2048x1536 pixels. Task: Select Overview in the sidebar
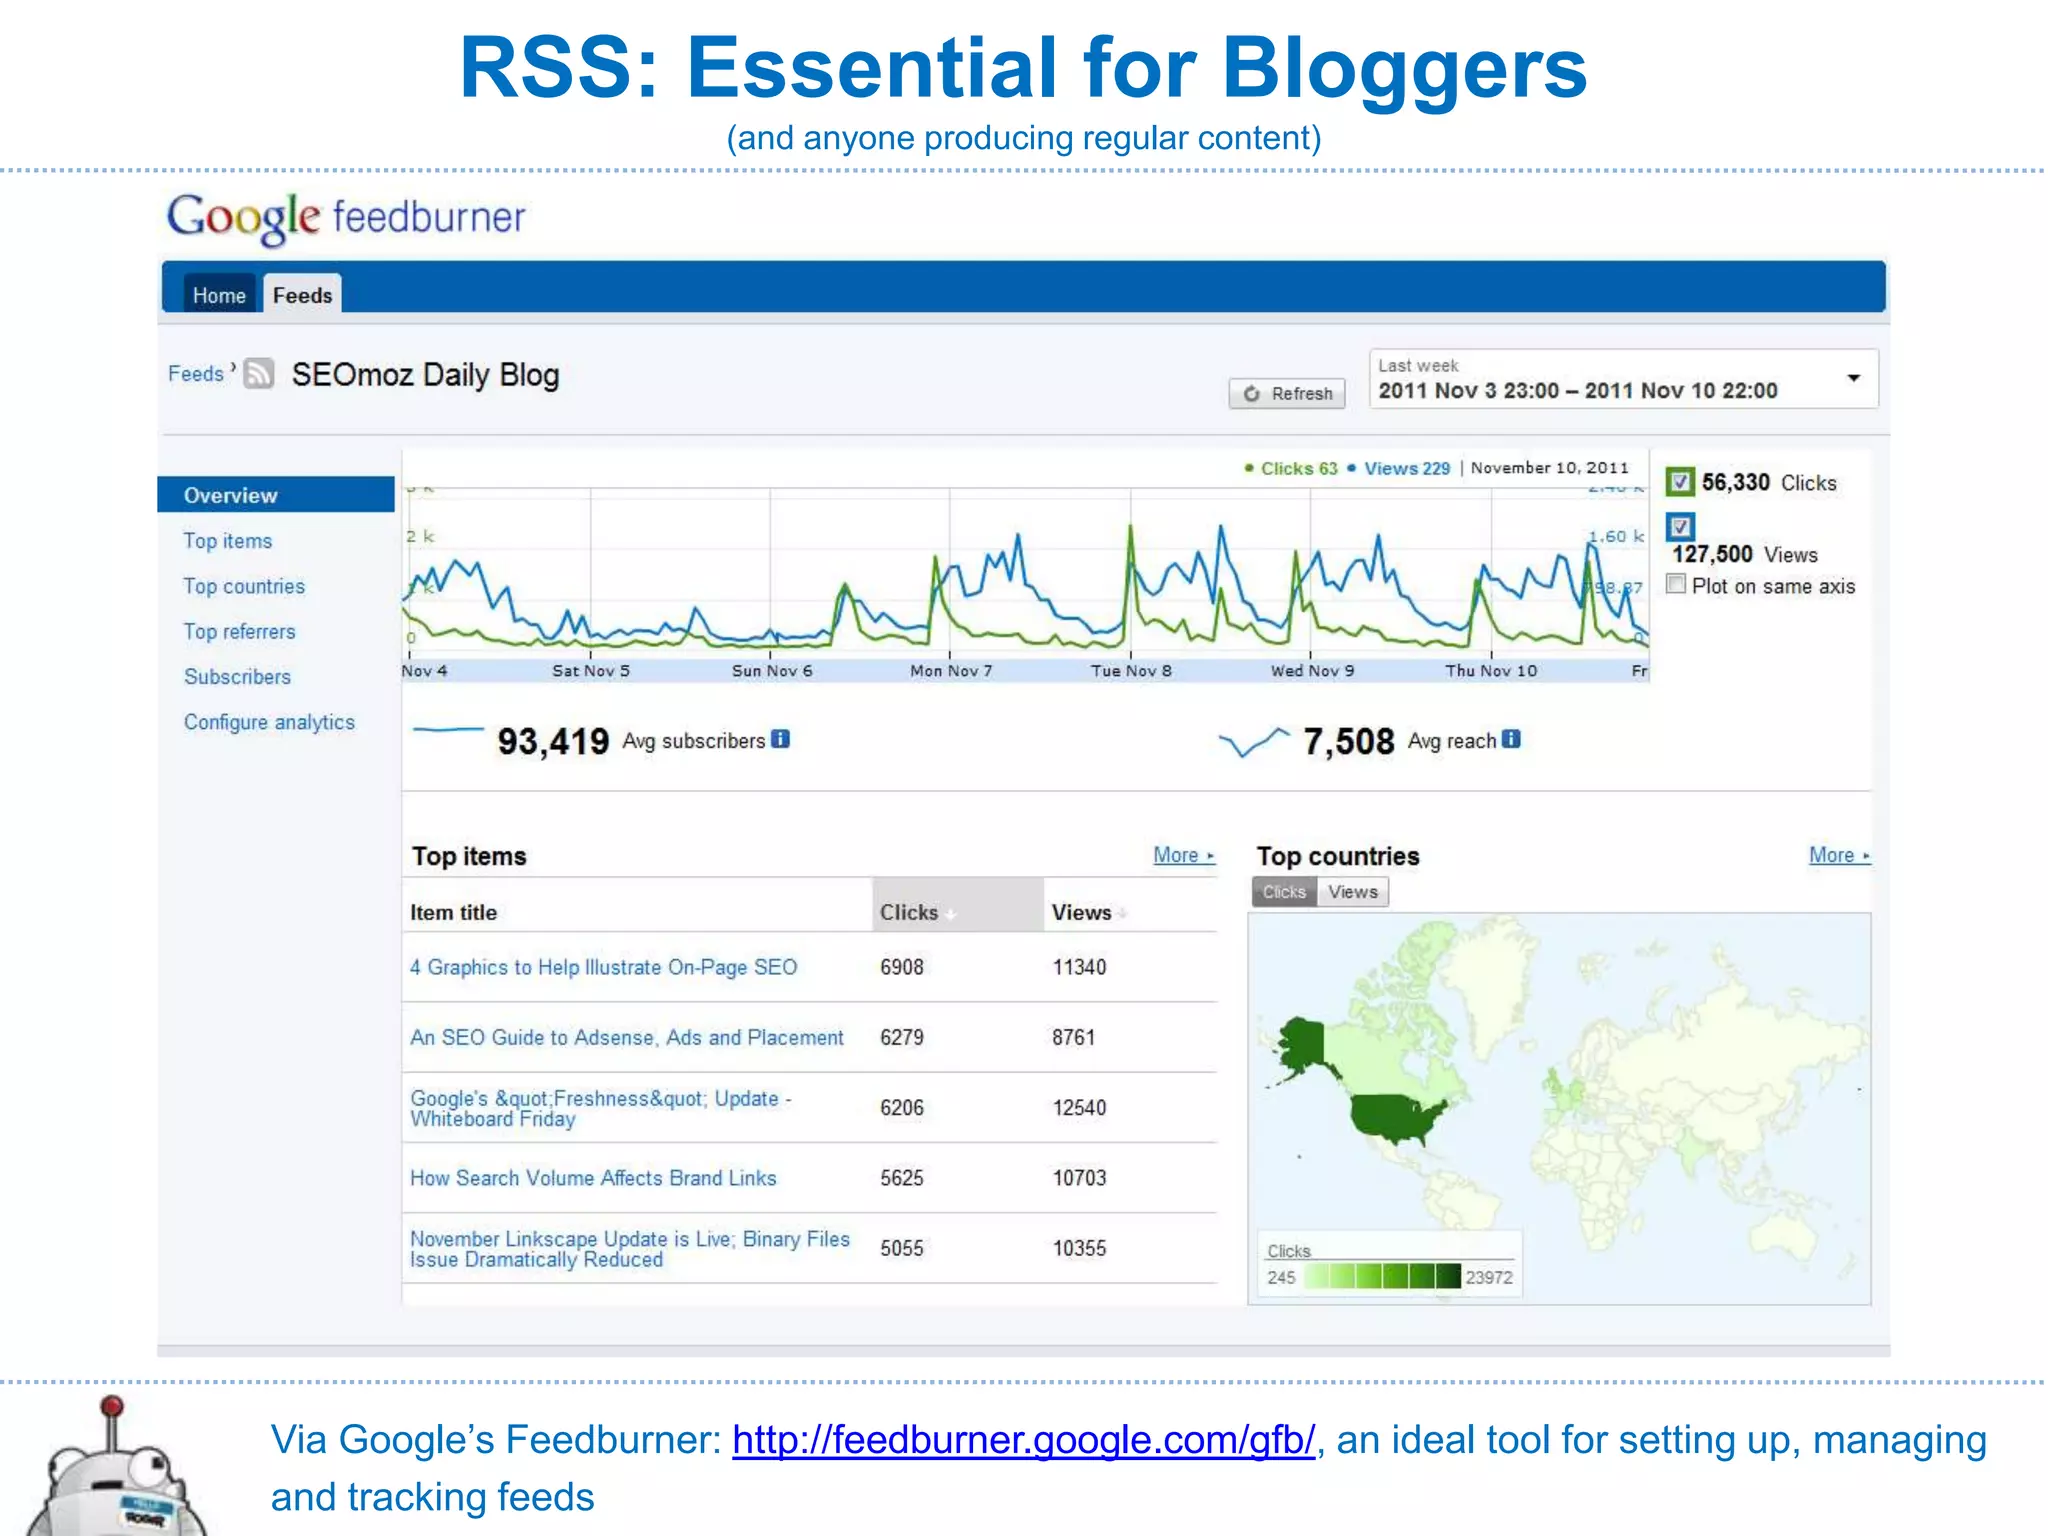click(x=276, y=495)
